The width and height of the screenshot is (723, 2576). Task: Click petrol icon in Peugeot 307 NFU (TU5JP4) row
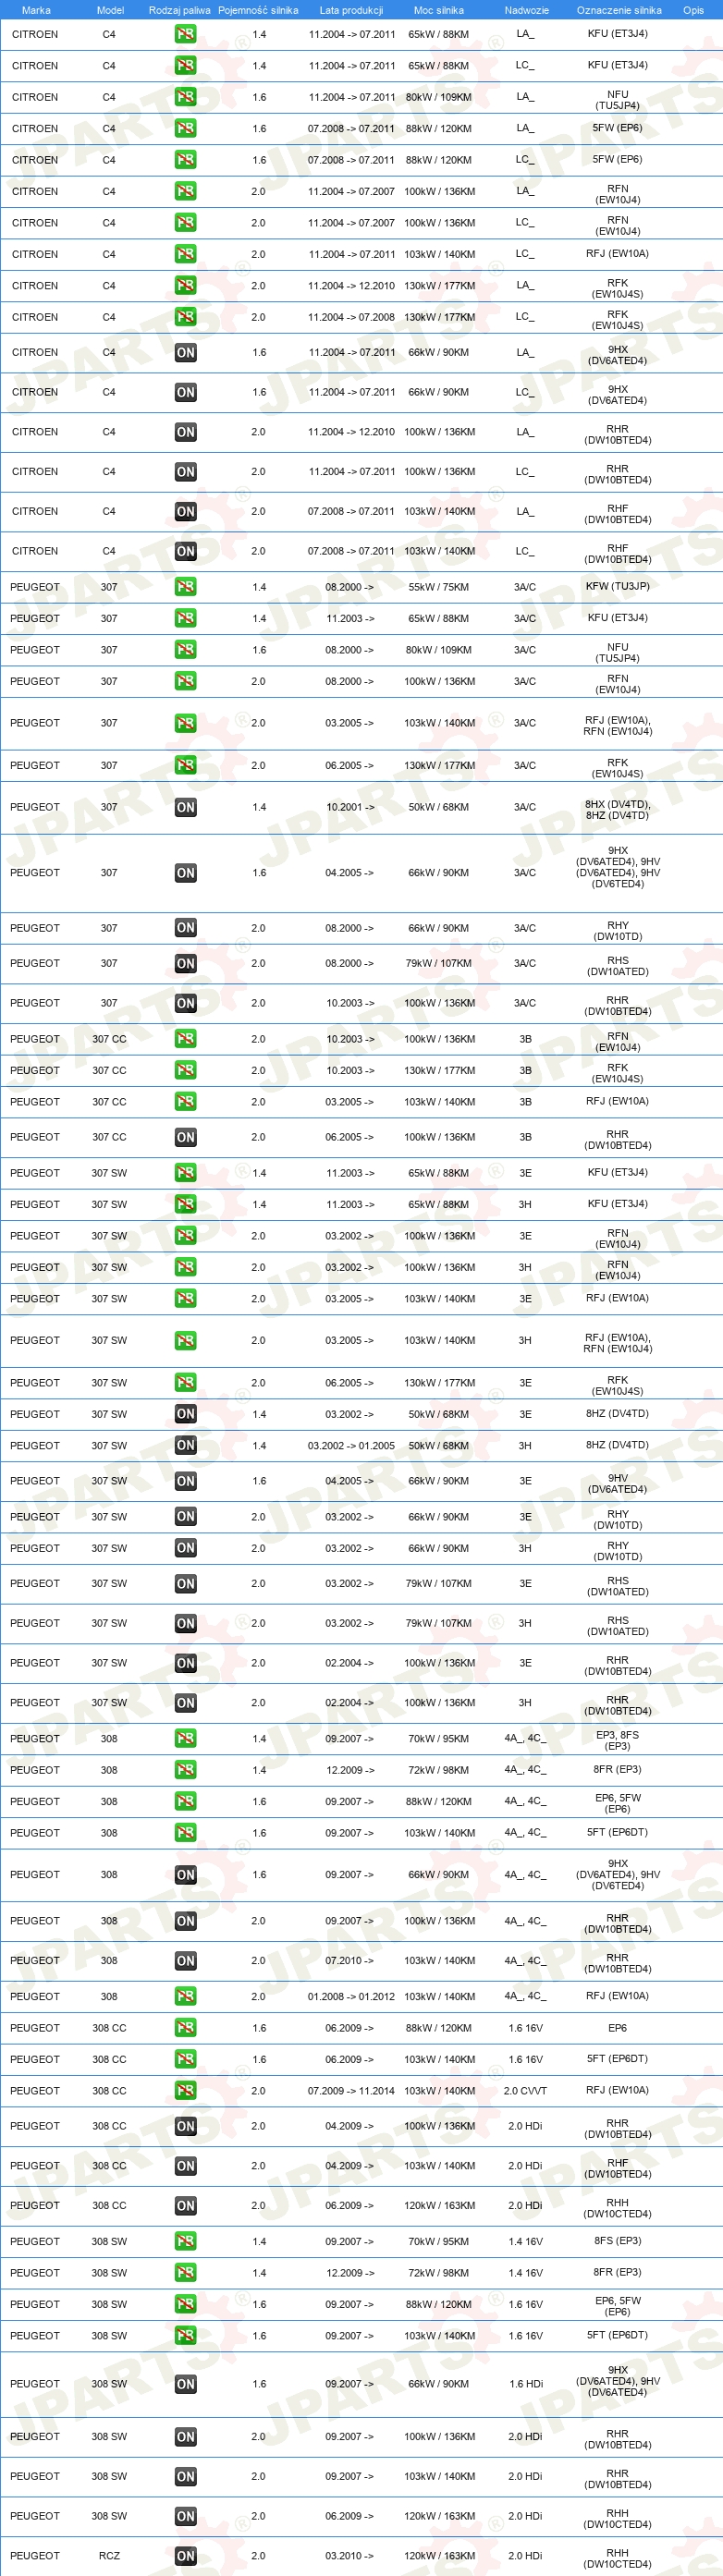pyautogui.click(x=185, y=650)
